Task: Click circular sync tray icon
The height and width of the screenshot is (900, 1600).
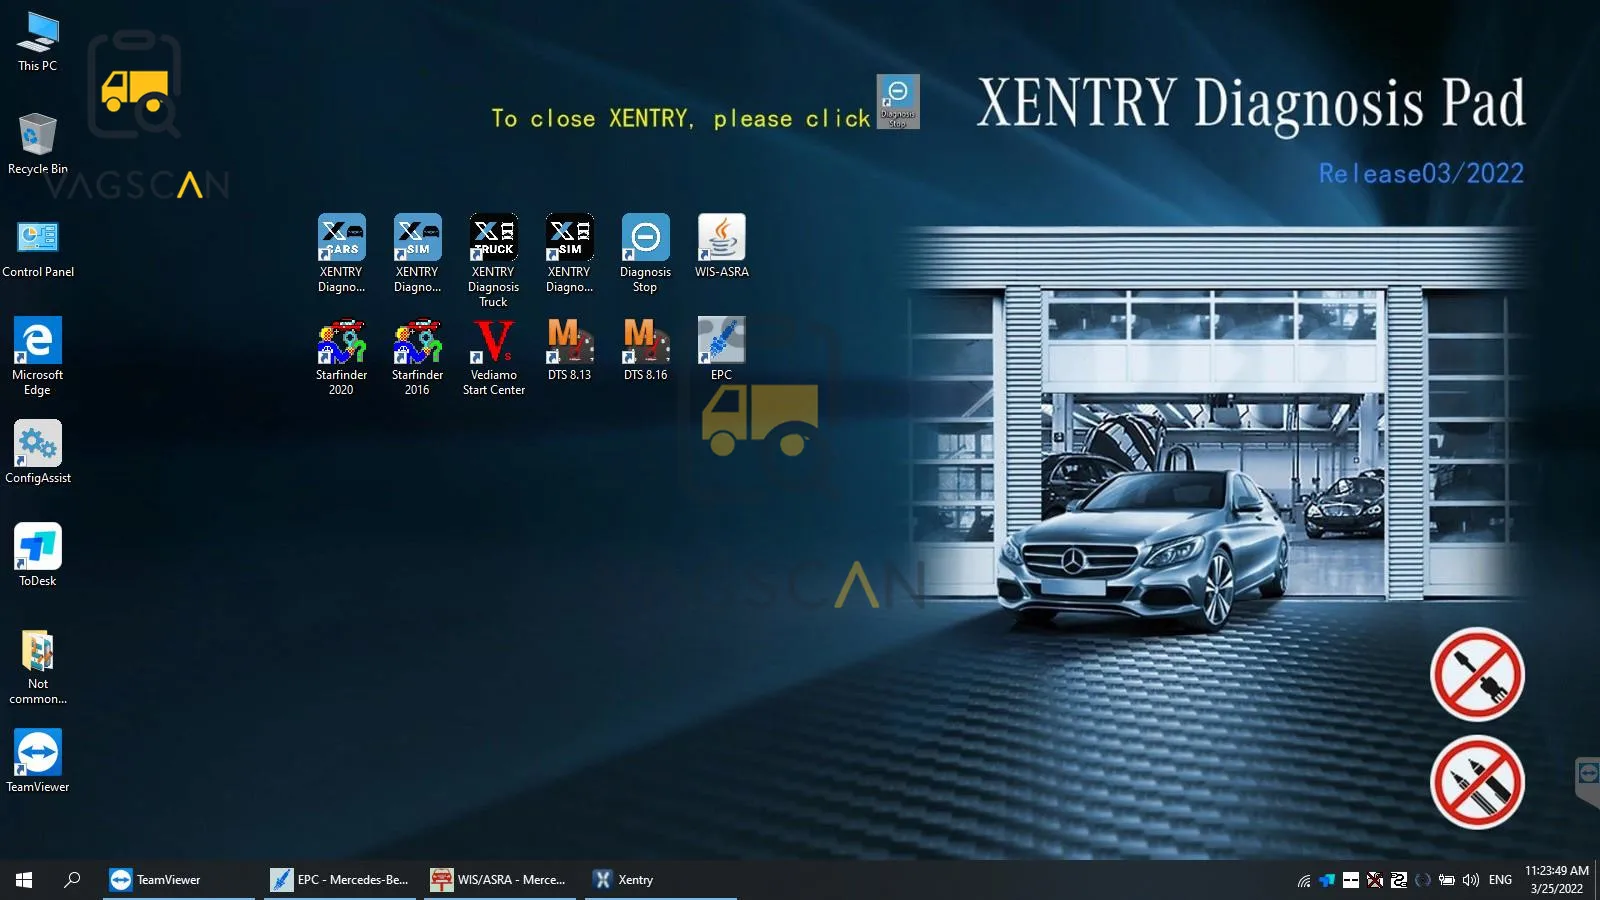Action: point(1423,881)
